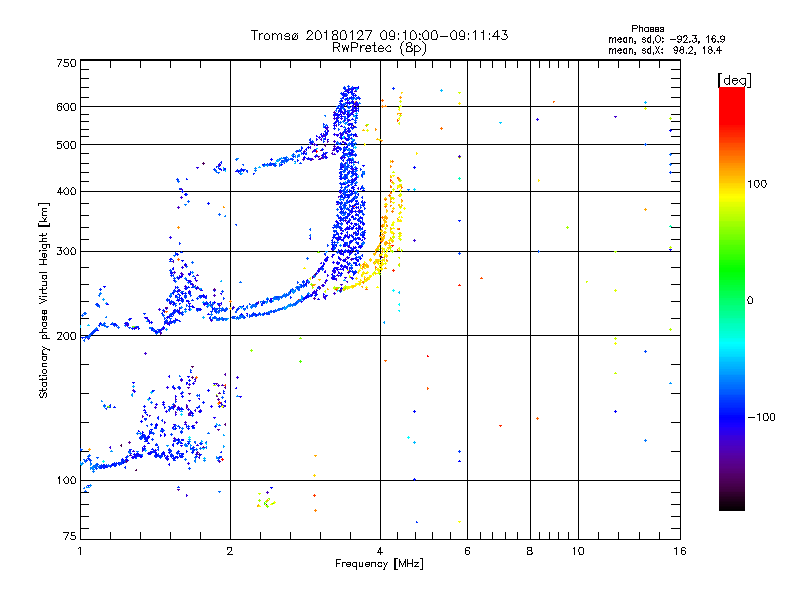Click the x-axis tick label '1'

pos(80,551)
